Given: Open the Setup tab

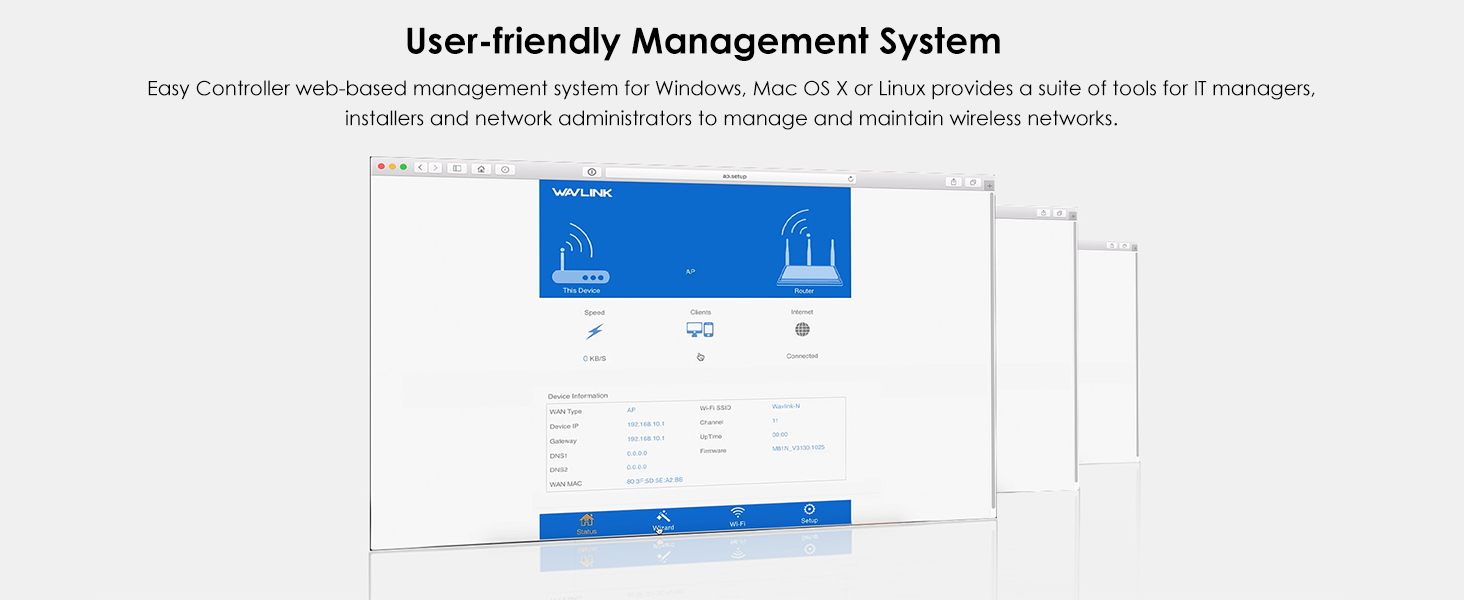Looking at the screenshot, I should point(809,513).
